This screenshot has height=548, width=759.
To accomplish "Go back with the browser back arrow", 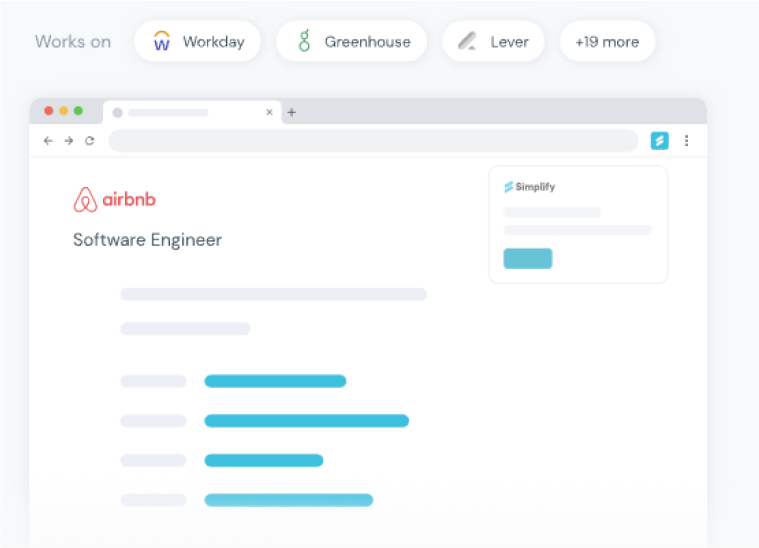I will [48, 141].
